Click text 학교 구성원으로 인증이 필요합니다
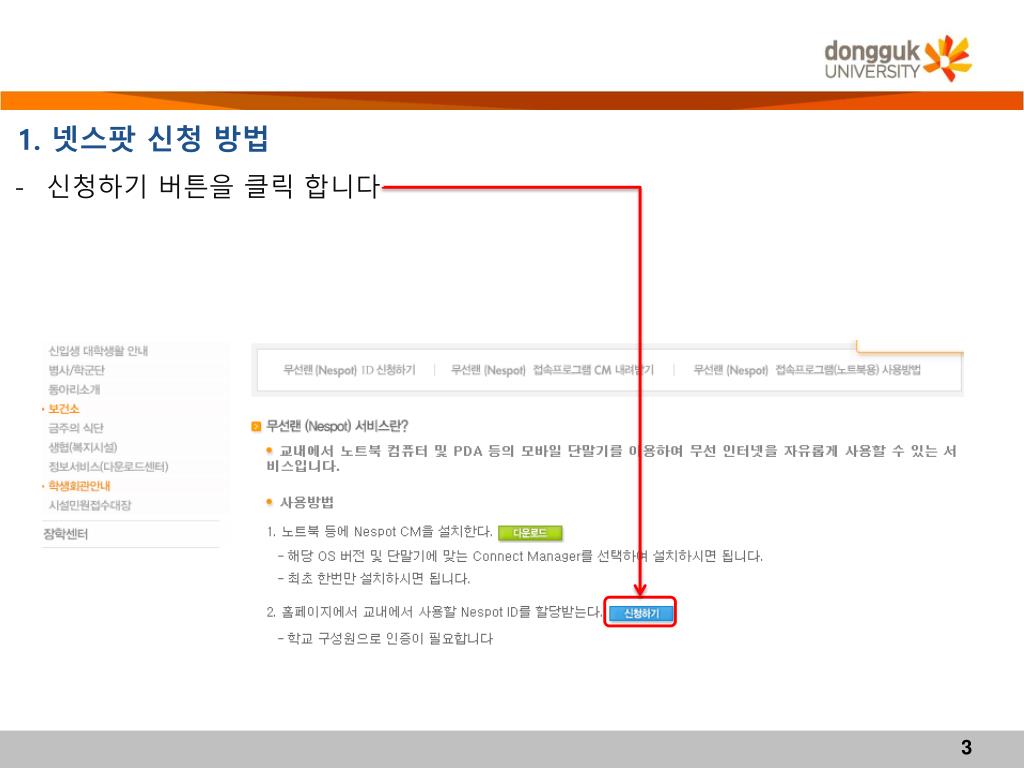Screen dimensions: 1024x768 tap(390, 638)
